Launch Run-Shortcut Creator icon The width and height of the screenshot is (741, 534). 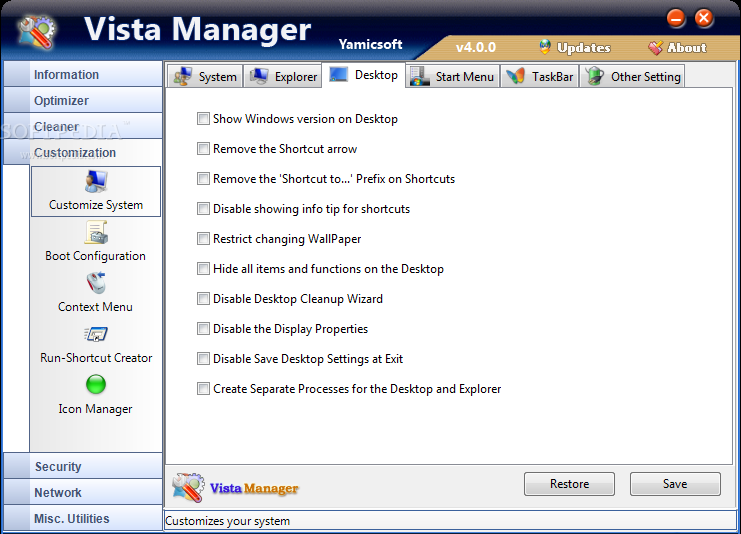[x=96, y=334]
